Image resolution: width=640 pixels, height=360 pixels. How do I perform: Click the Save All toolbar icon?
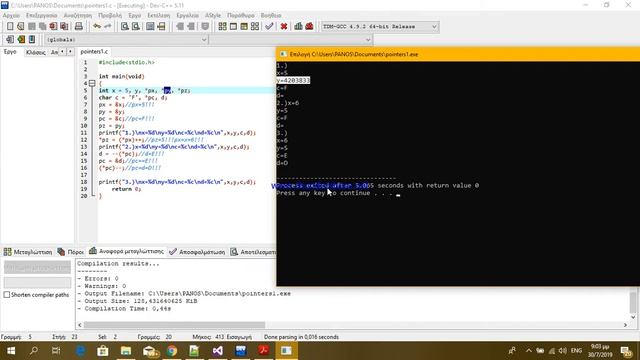pos(42,27)
